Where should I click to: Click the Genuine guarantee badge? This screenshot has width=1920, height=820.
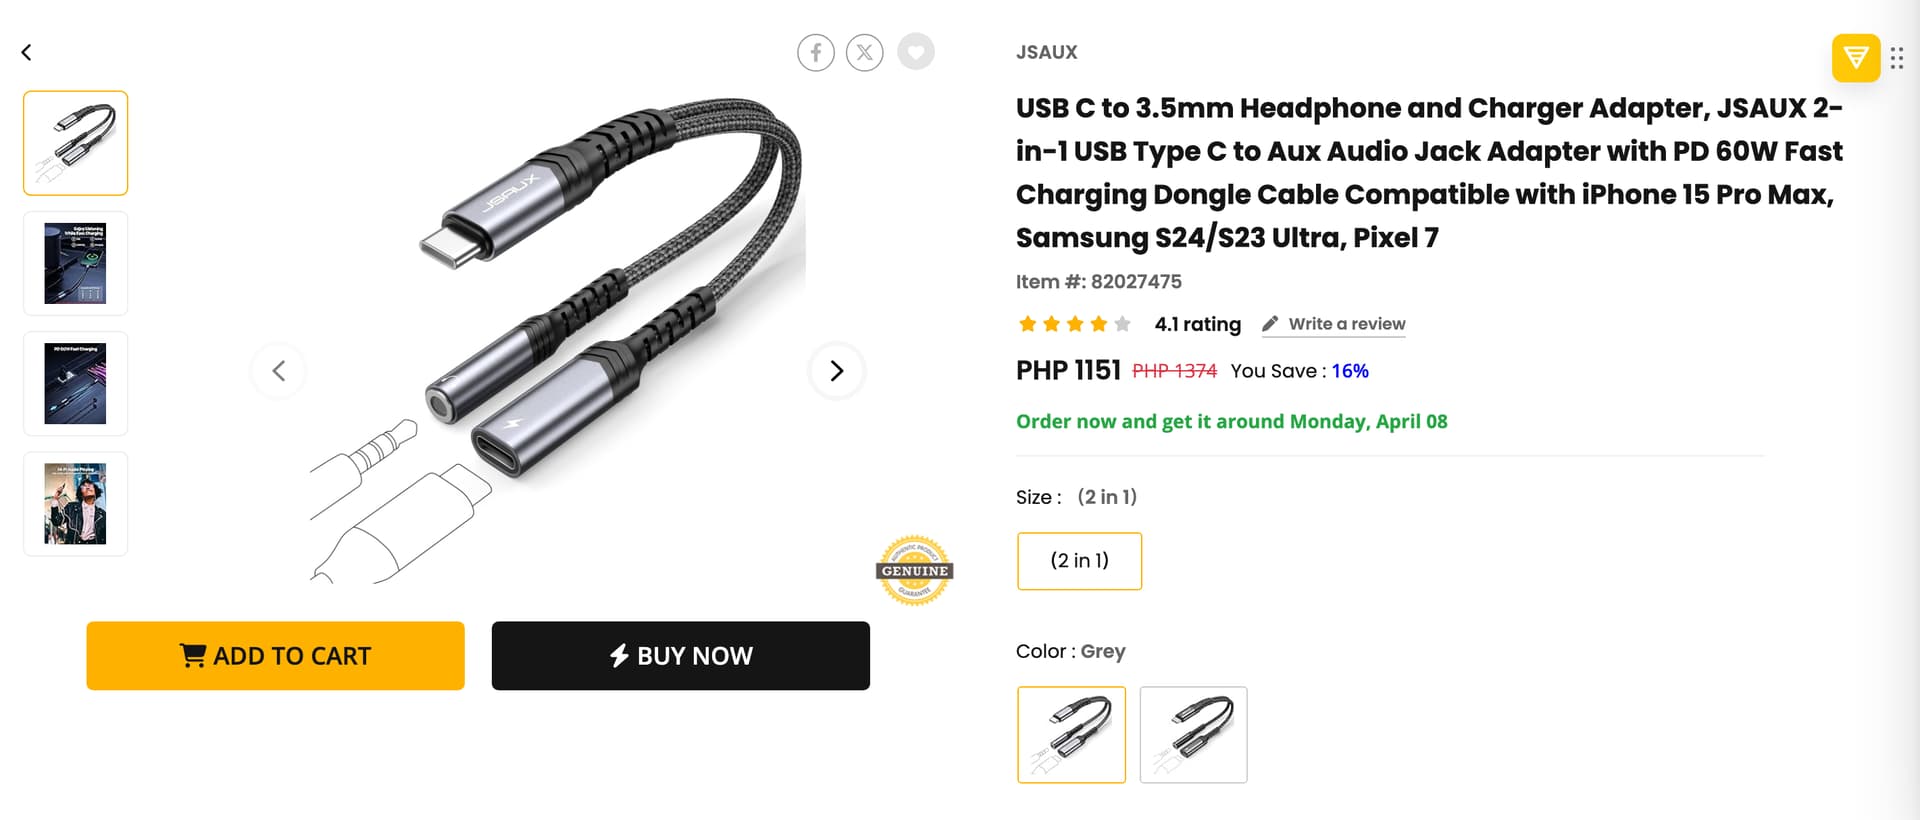[x=915, y=571]
